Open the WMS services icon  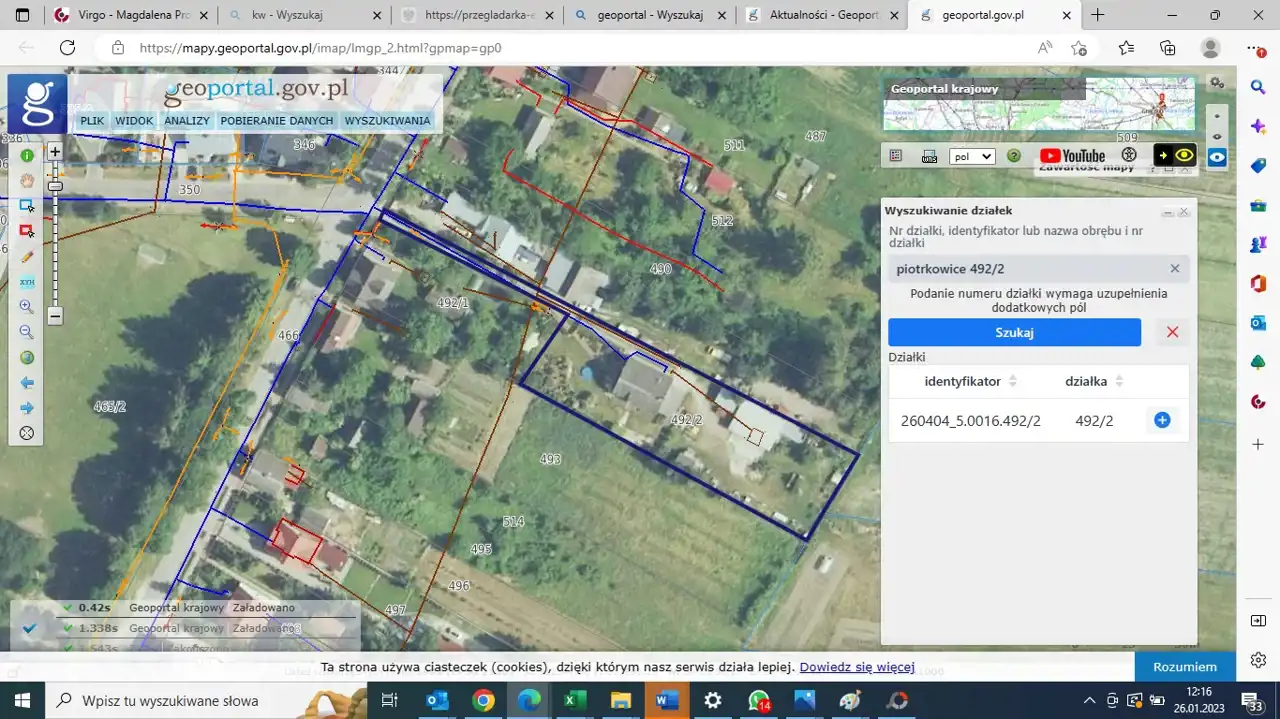click(929, 156)
